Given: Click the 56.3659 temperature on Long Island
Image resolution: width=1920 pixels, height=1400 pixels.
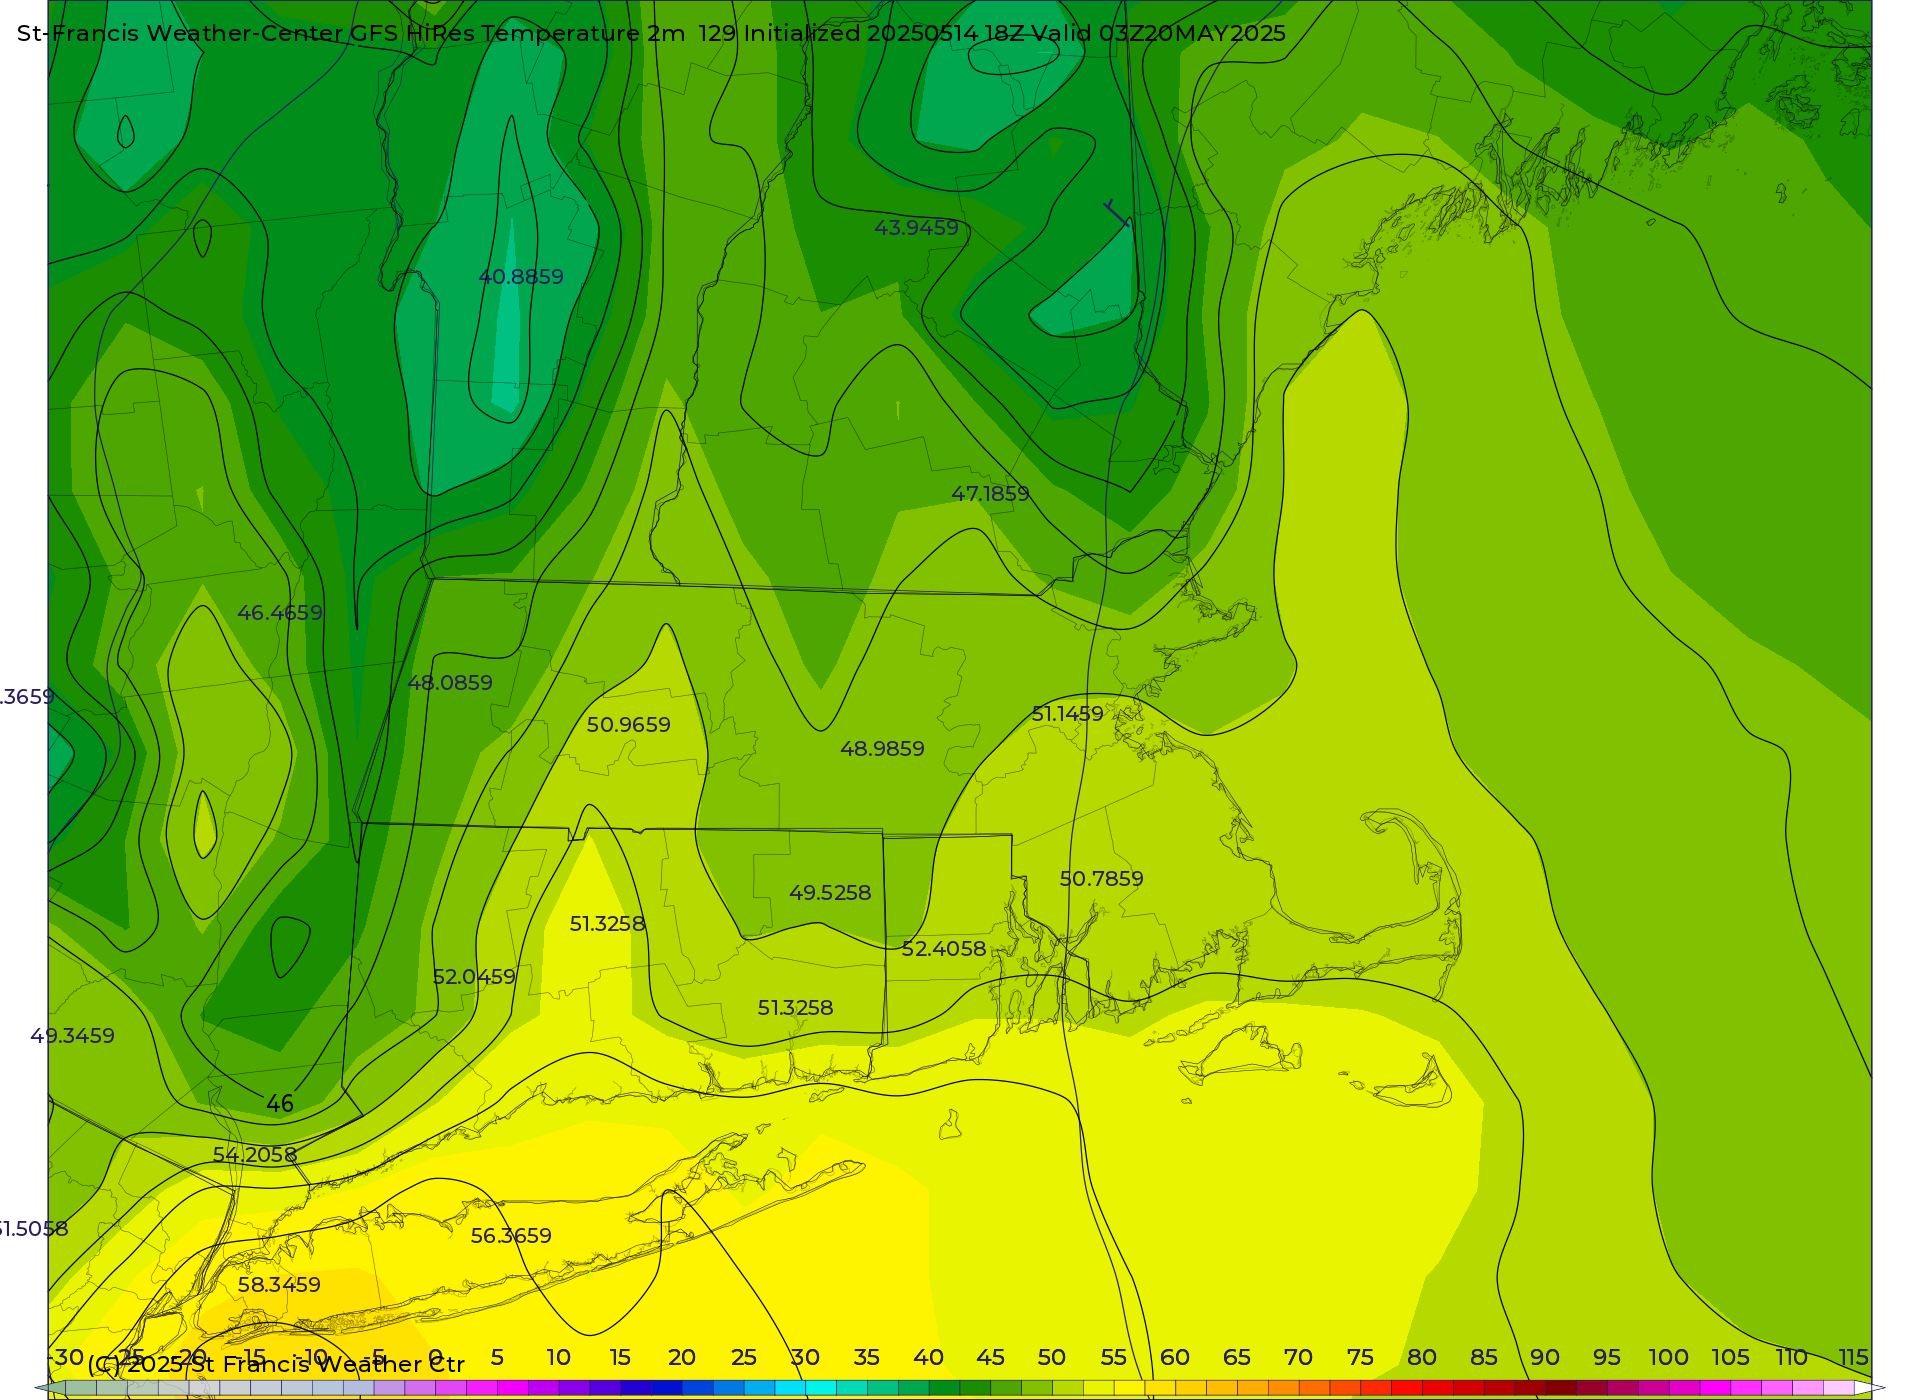Looking at the screenshot, I should 511,1236.
